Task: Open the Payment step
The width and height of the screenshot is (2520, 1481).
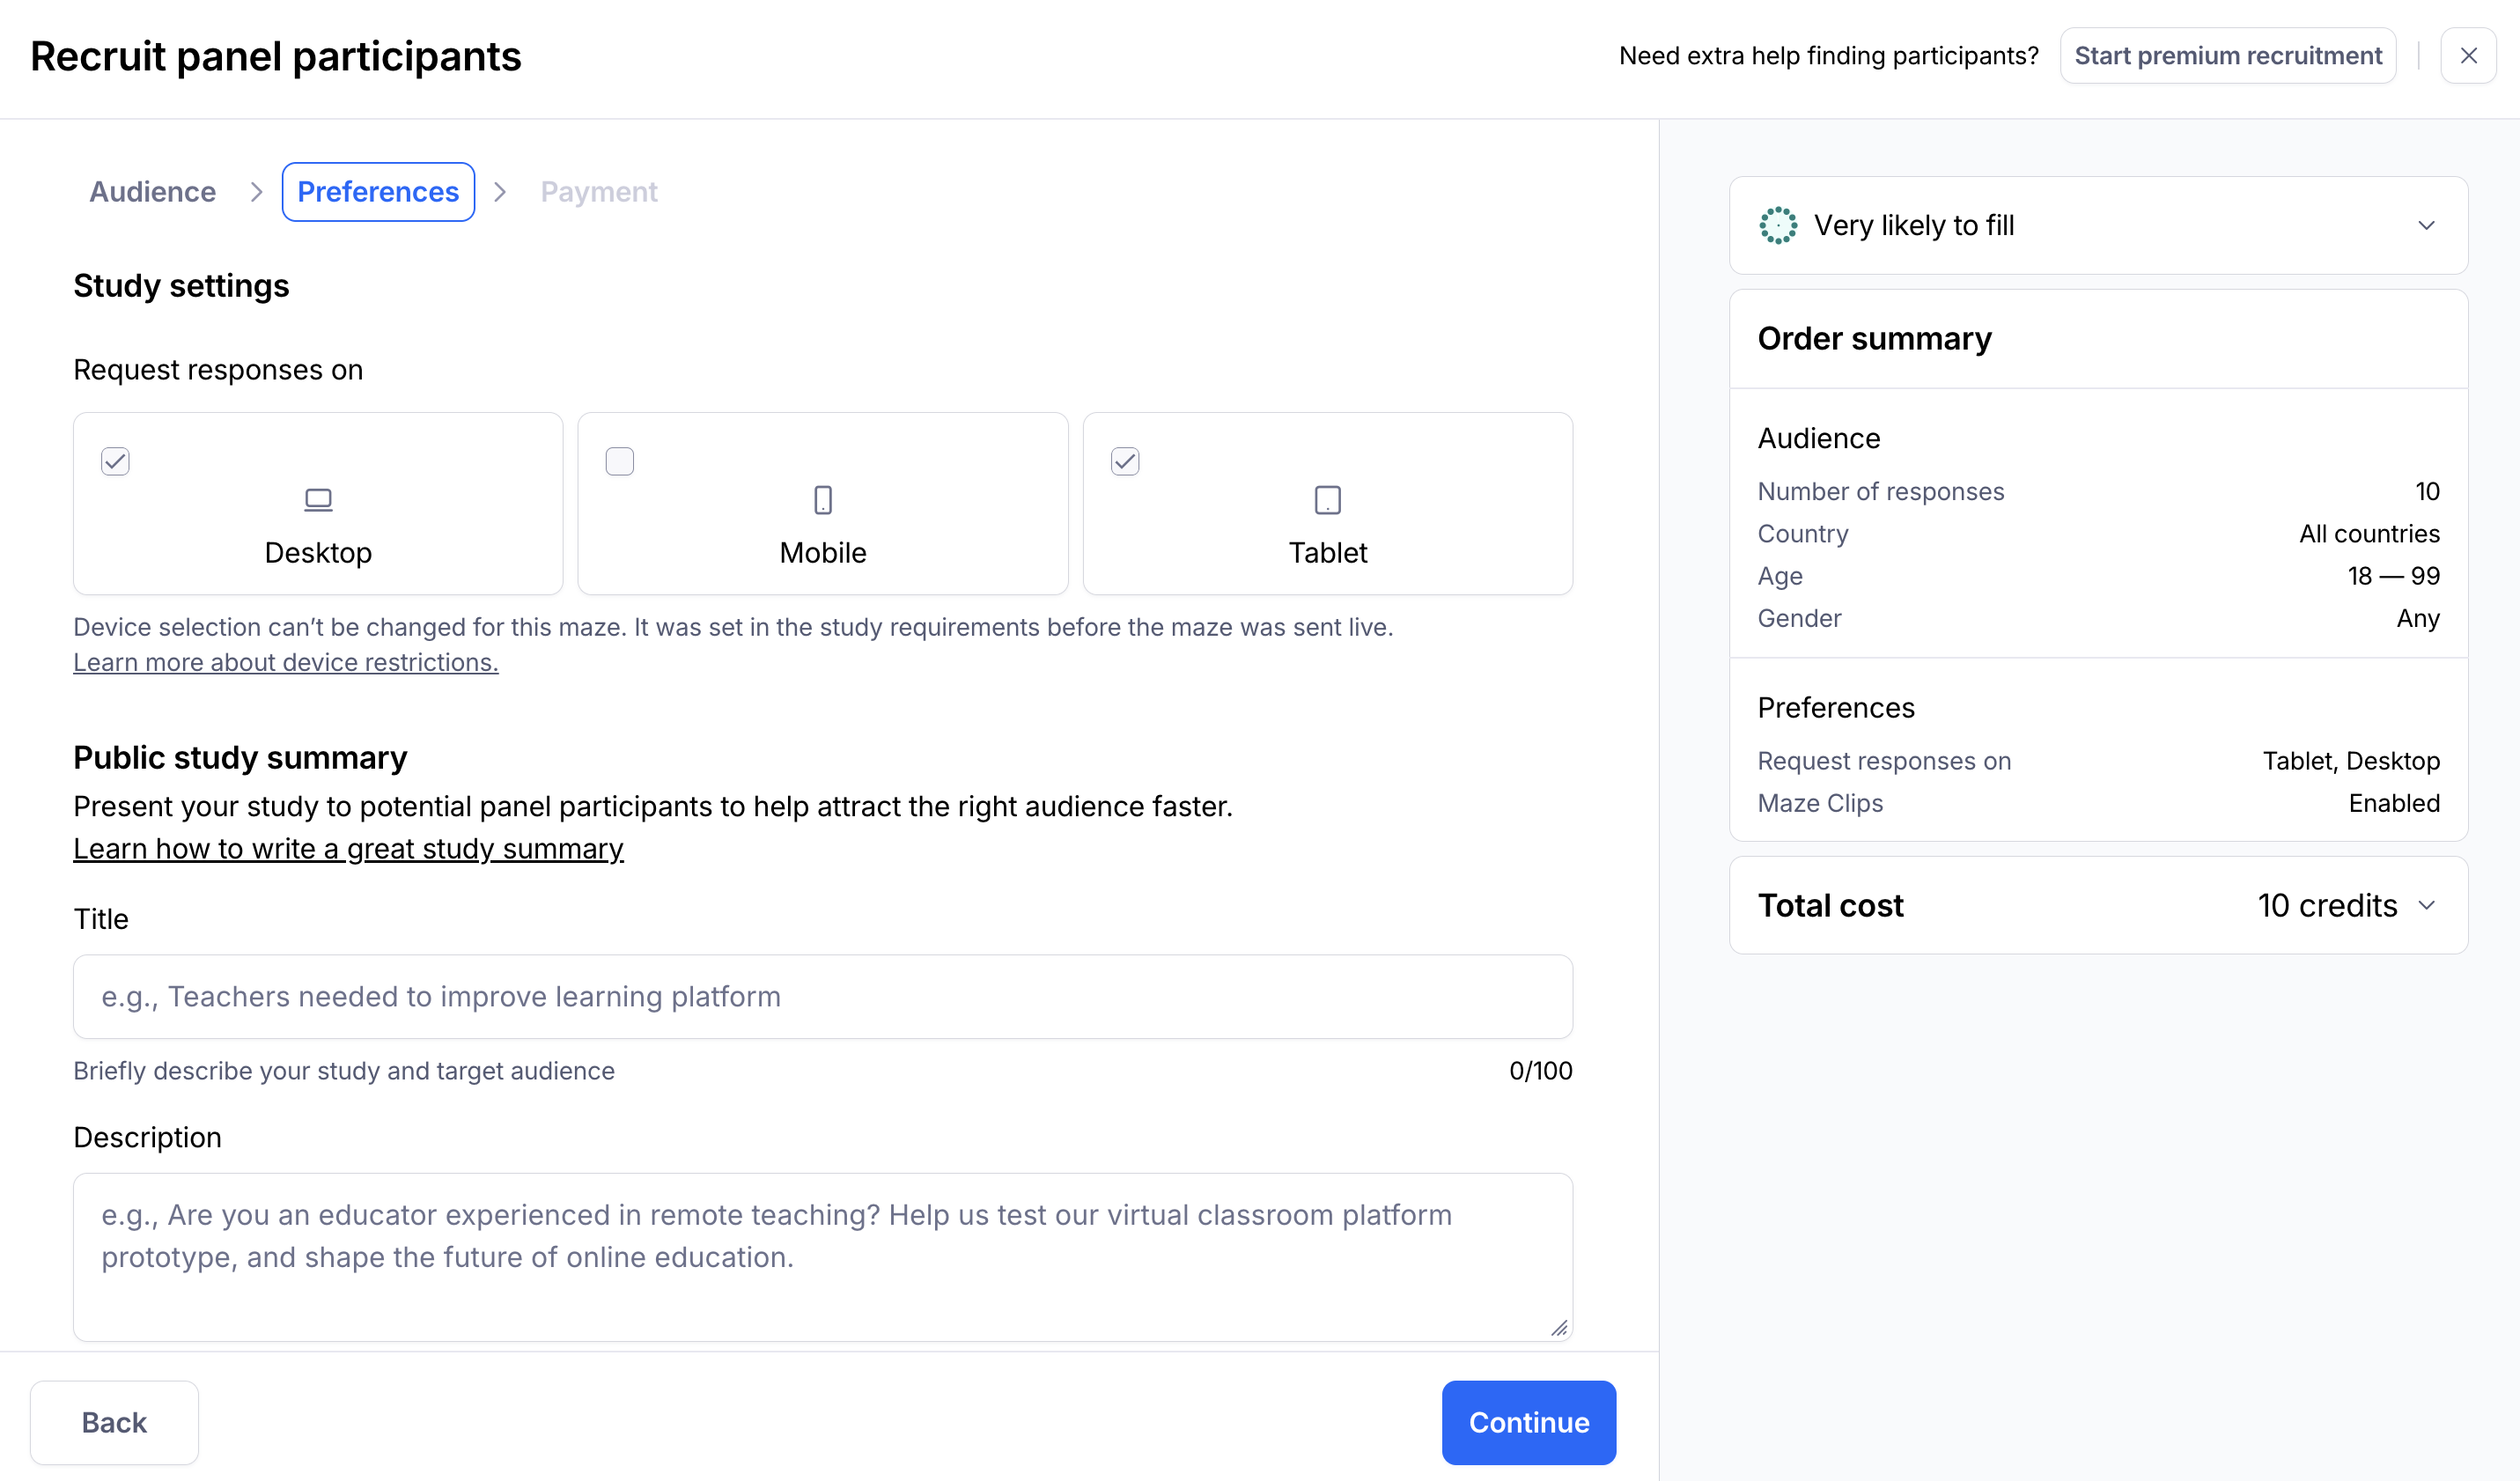Action: pos(599,192)
